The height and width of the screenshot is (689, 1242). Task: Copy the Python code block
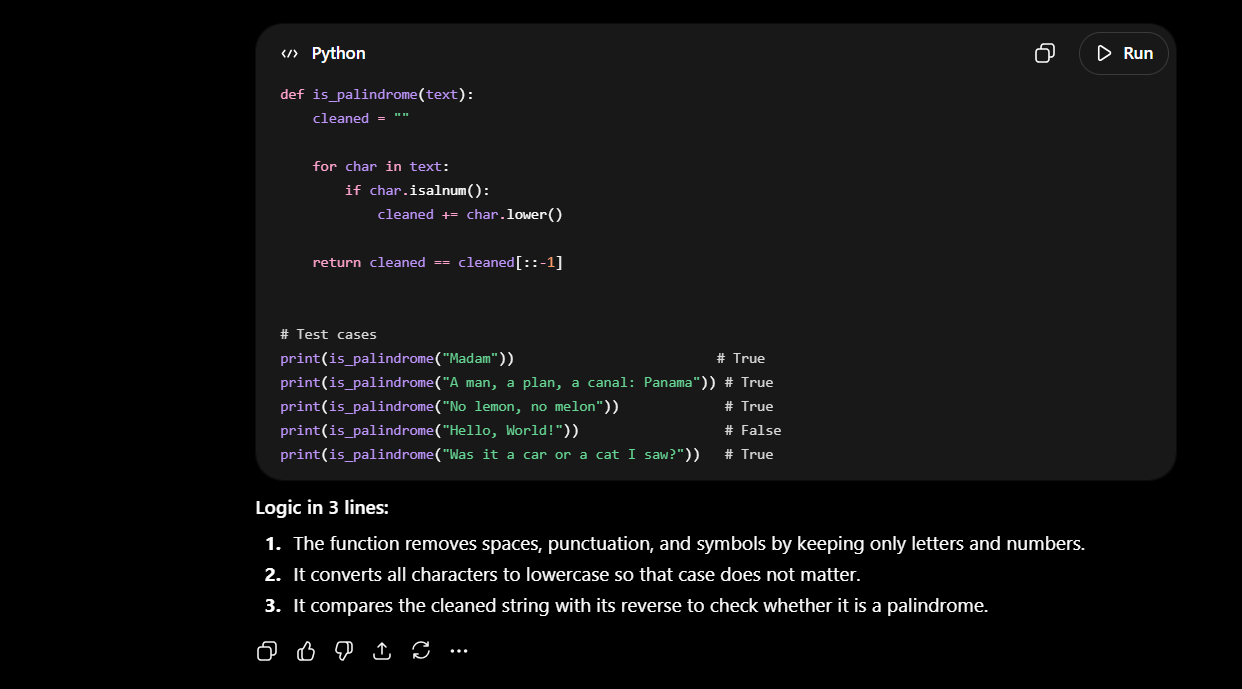click(1044, 53)
